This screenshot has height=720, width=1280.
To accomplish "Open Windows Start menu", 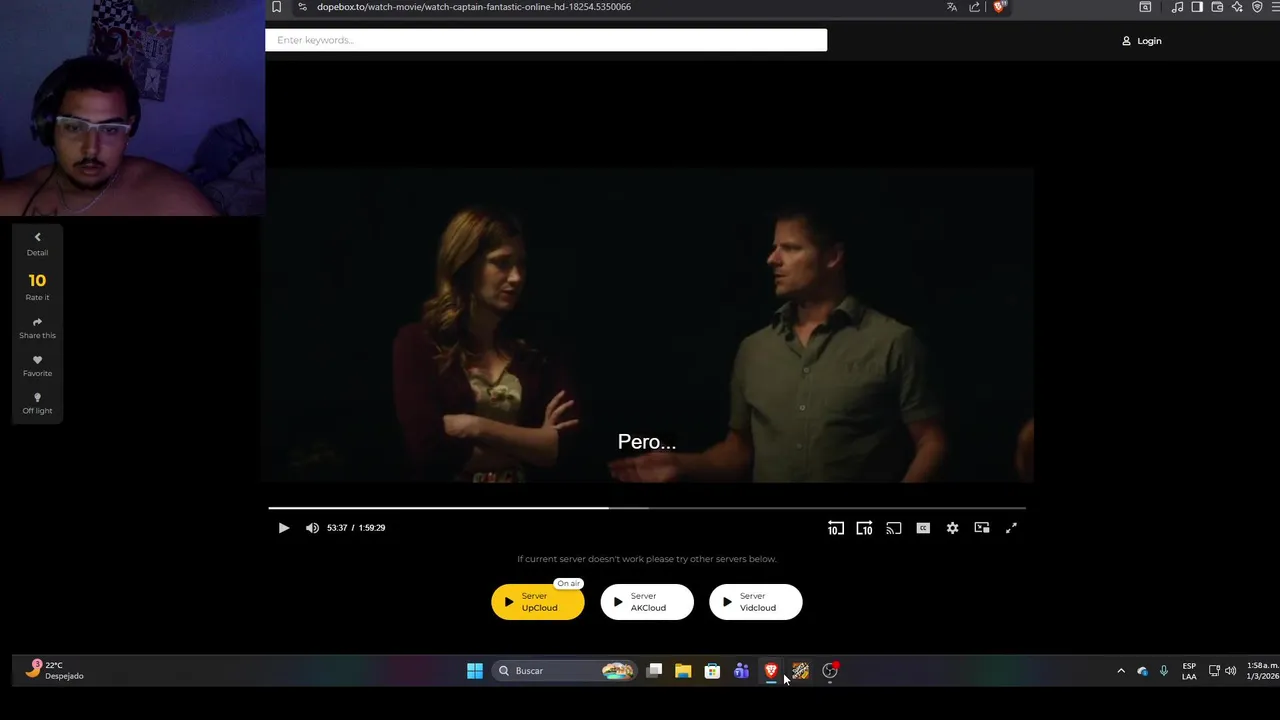I will point(475,671).
